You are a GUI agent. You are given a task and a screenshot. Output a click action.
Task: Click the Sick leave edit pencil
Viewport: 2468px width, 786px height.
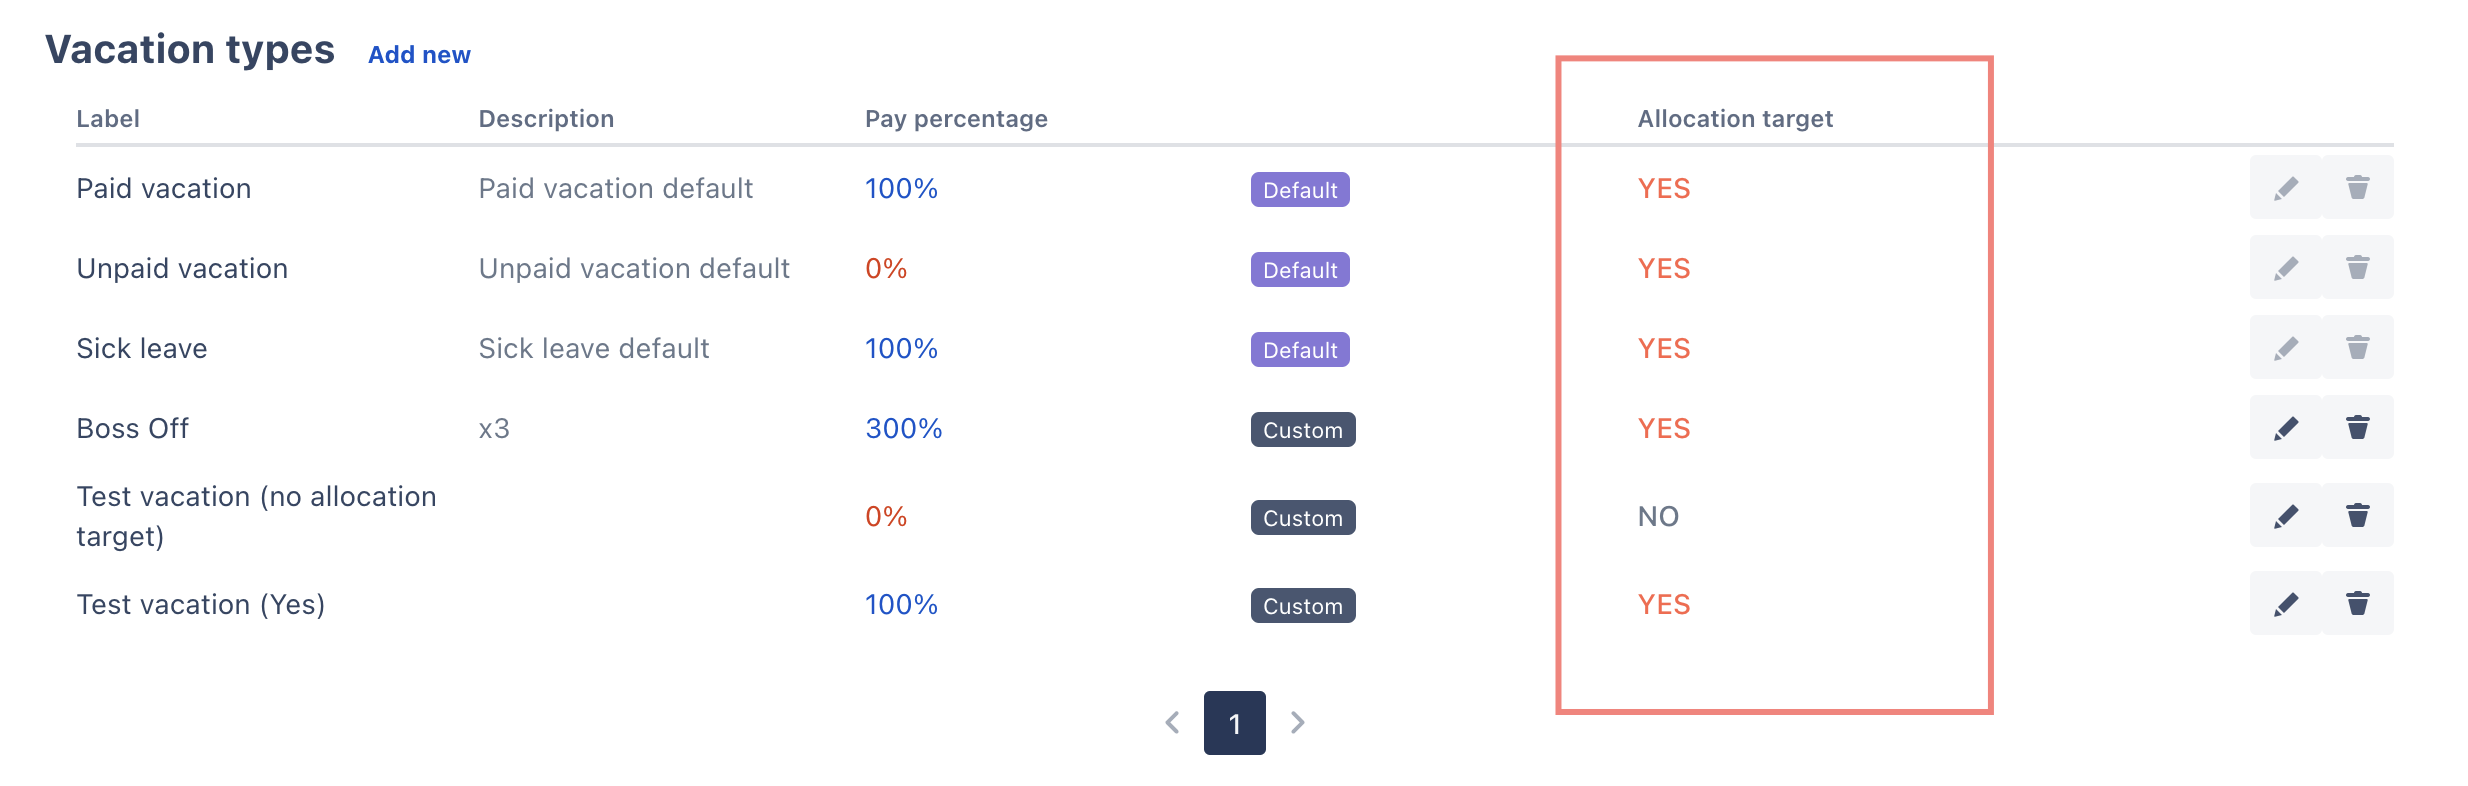coord(2285,348)
